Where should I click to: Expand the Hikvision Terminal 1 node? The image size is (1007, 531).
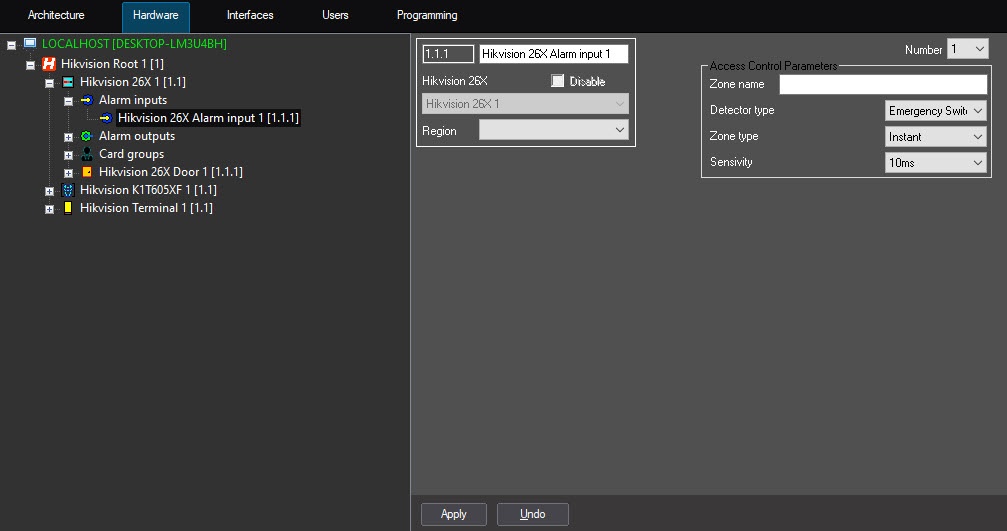49,209
